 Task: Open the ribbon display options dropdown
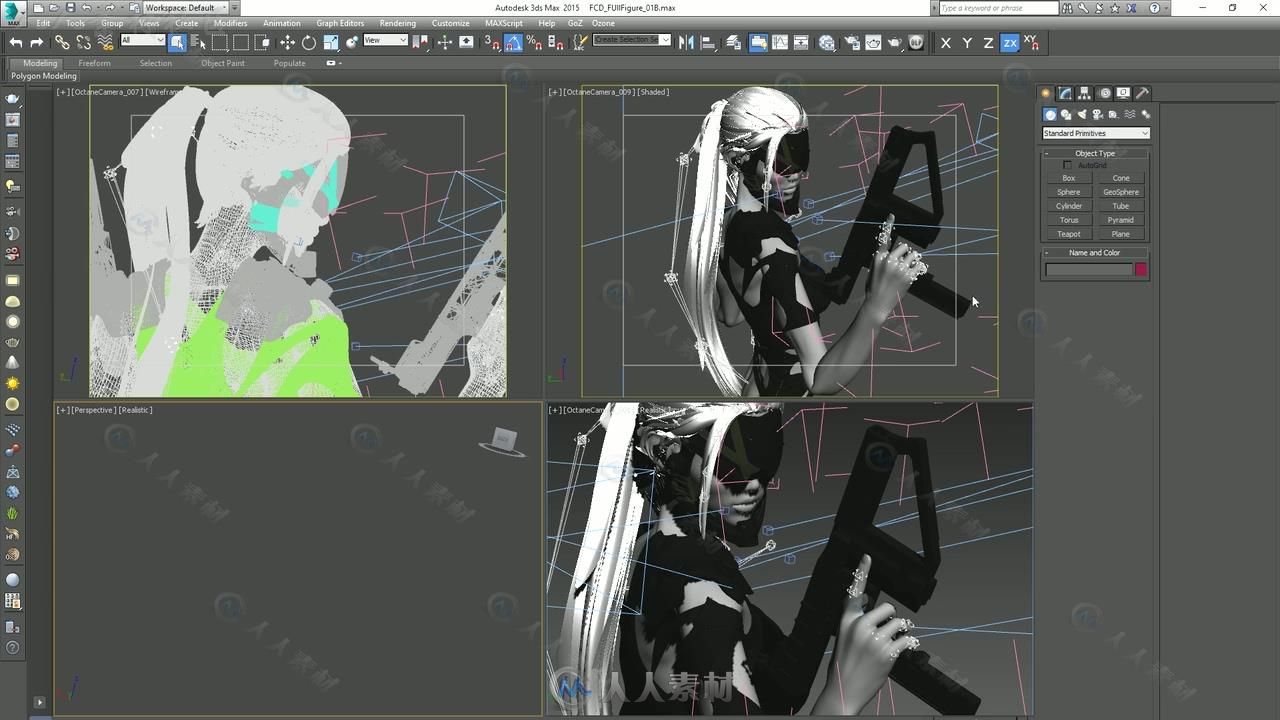(x=334, y=63)
